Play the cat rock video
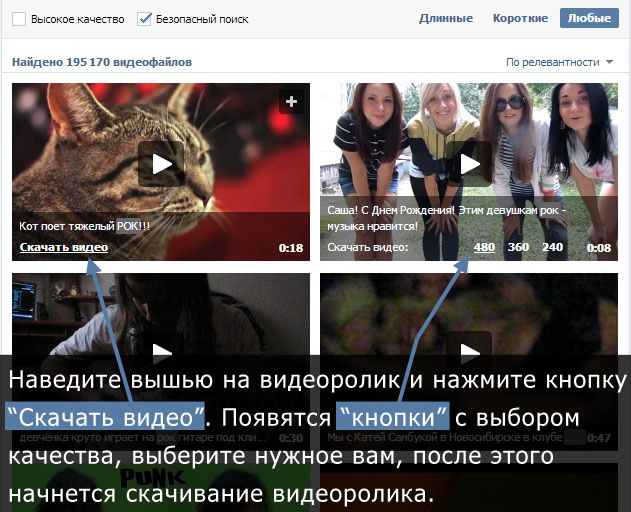The image size is (631, 512). [x=161, y=164]
